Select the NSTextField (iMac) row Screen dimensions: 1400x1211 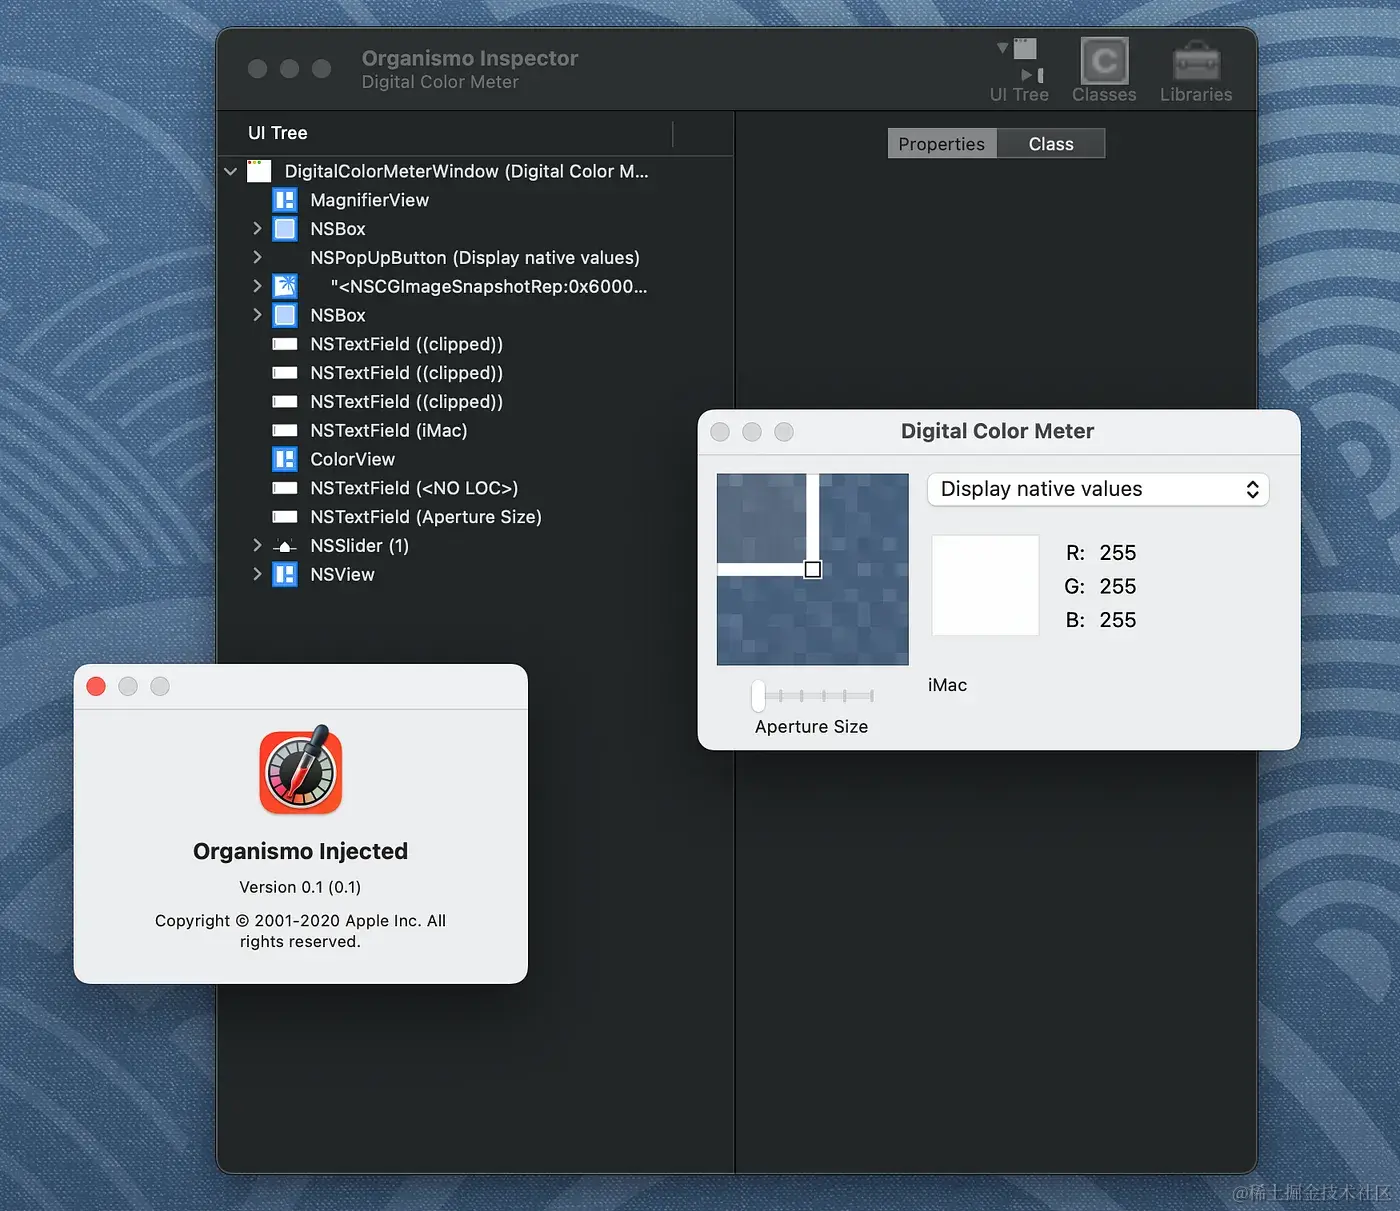[476, 431]
